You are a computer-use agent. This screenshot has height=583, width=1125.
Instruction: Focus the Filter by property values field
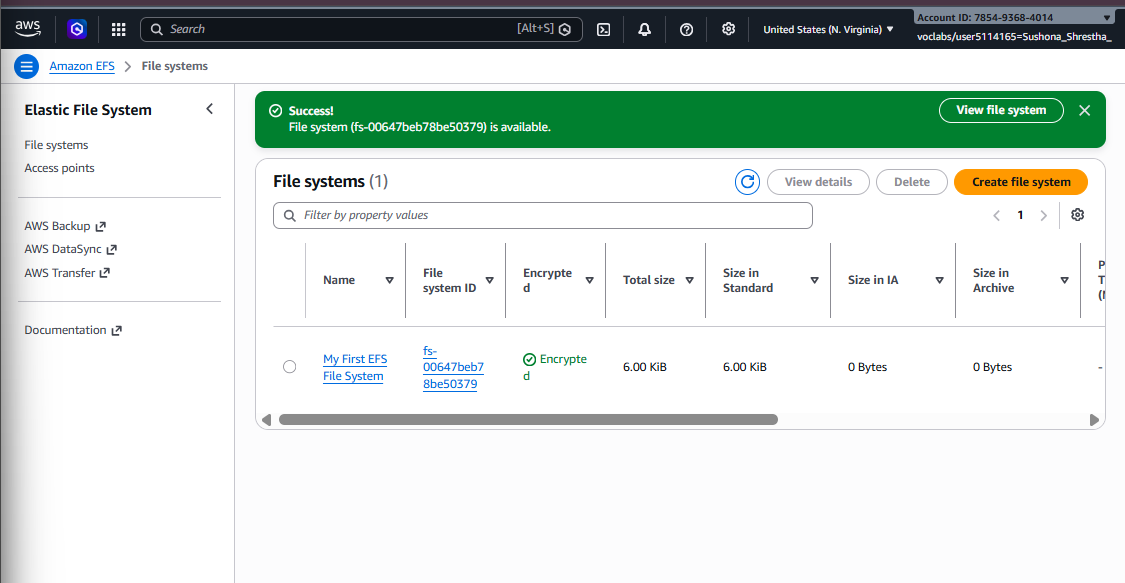(x=542, y=215)
